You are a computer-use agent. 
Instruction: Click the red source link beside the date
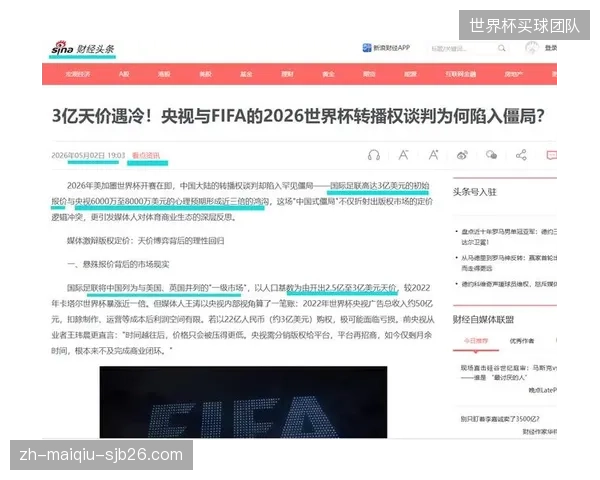[146, 155]
